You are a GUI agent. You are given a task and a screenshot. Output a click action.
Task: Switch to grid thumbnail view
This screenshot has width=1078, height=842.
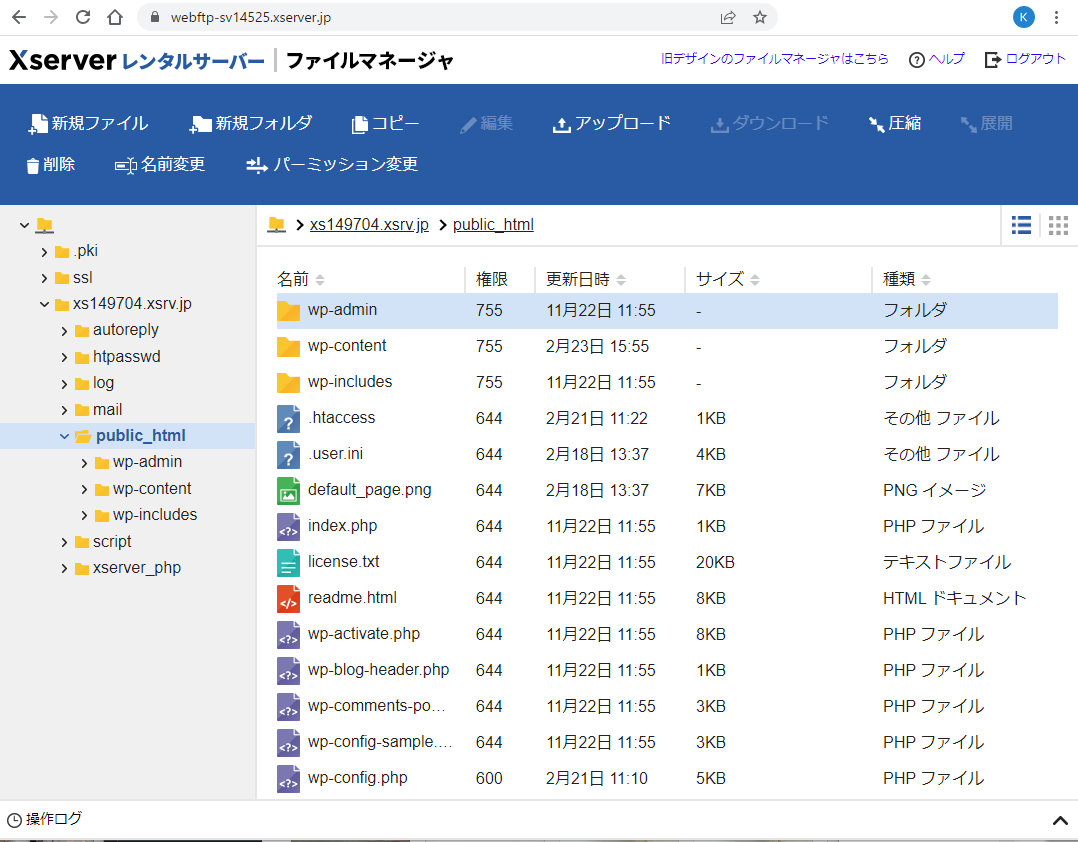(x=1058, y=226)
